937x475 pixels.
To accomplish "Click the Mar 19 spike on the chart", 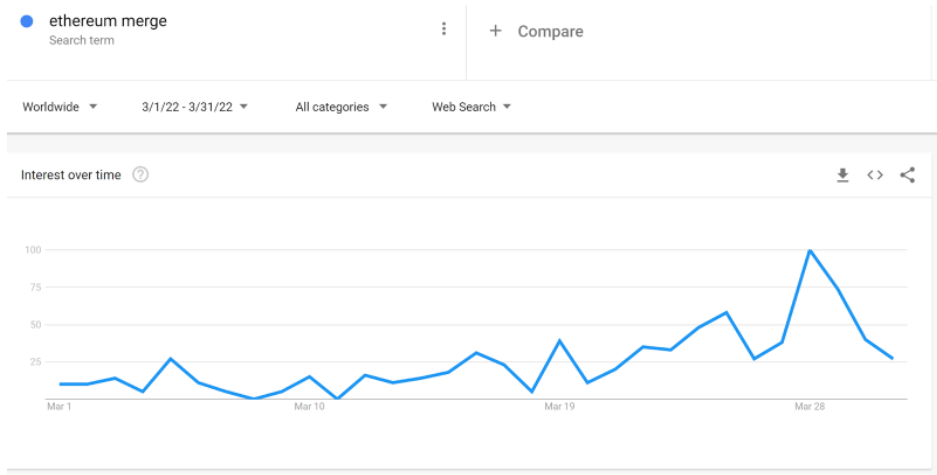I will pyautogui.click(x=559, y=341).
